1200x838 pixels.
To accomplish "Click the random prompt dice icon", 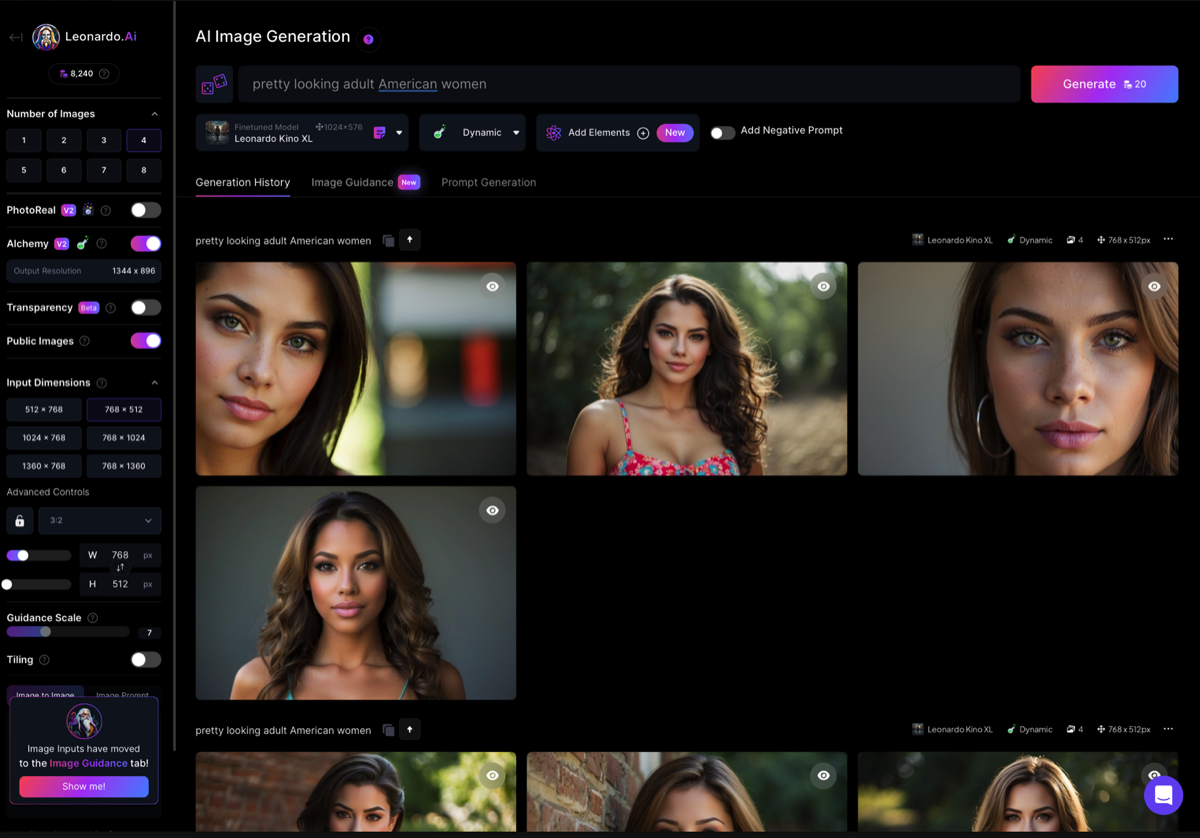I will click(x=214, y=85).
